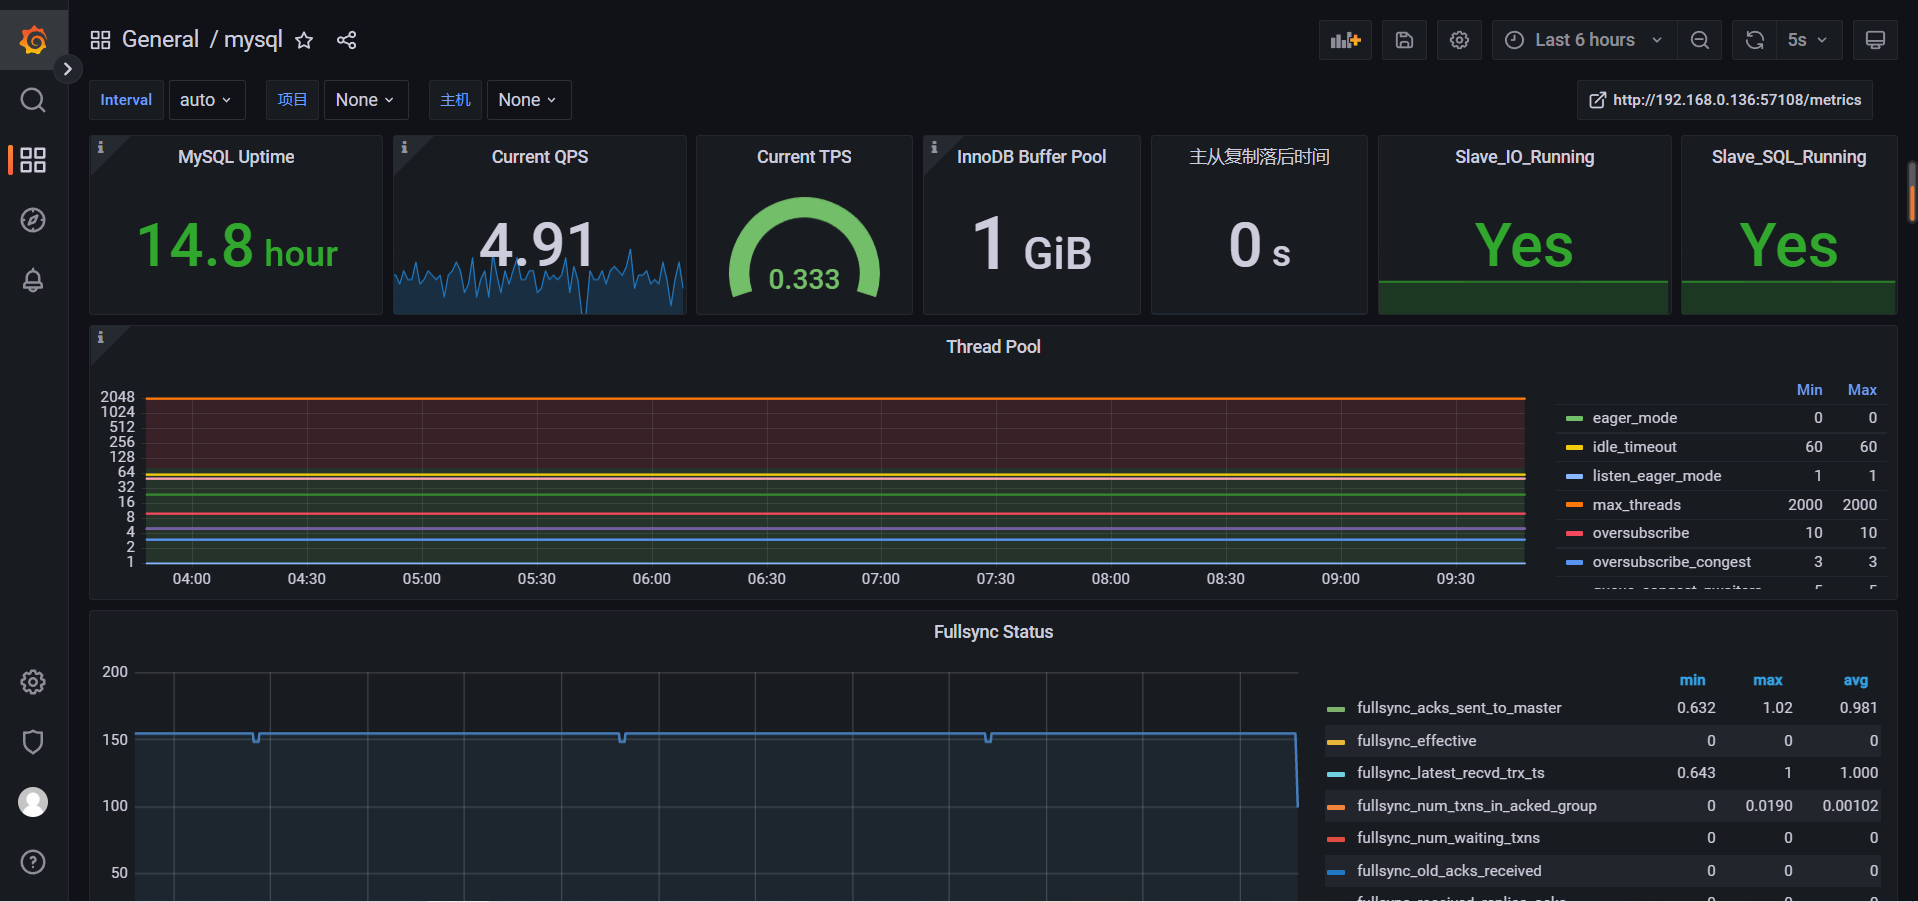Open the metrics URL link
The height and width of the screenshot is (902, 1918).
pos(1725,100)
